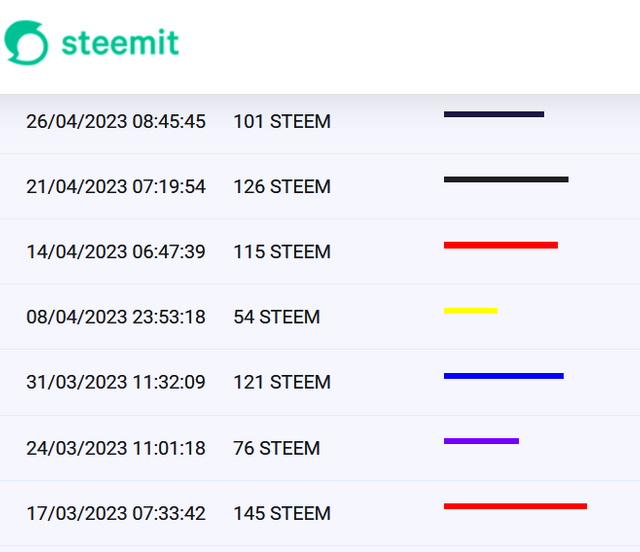Select the date 17/03/2023 07:33:42

pos(116,514)
